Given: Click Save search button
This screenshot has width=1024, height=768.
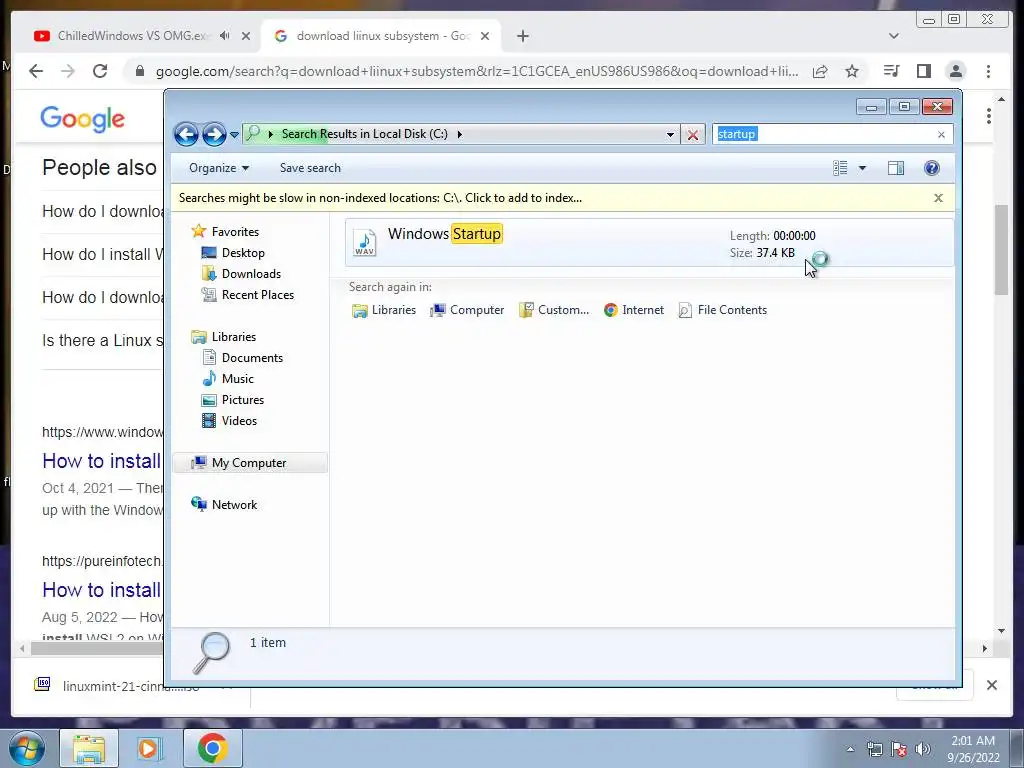Looking at the screenshot, I should coord(310,168).
